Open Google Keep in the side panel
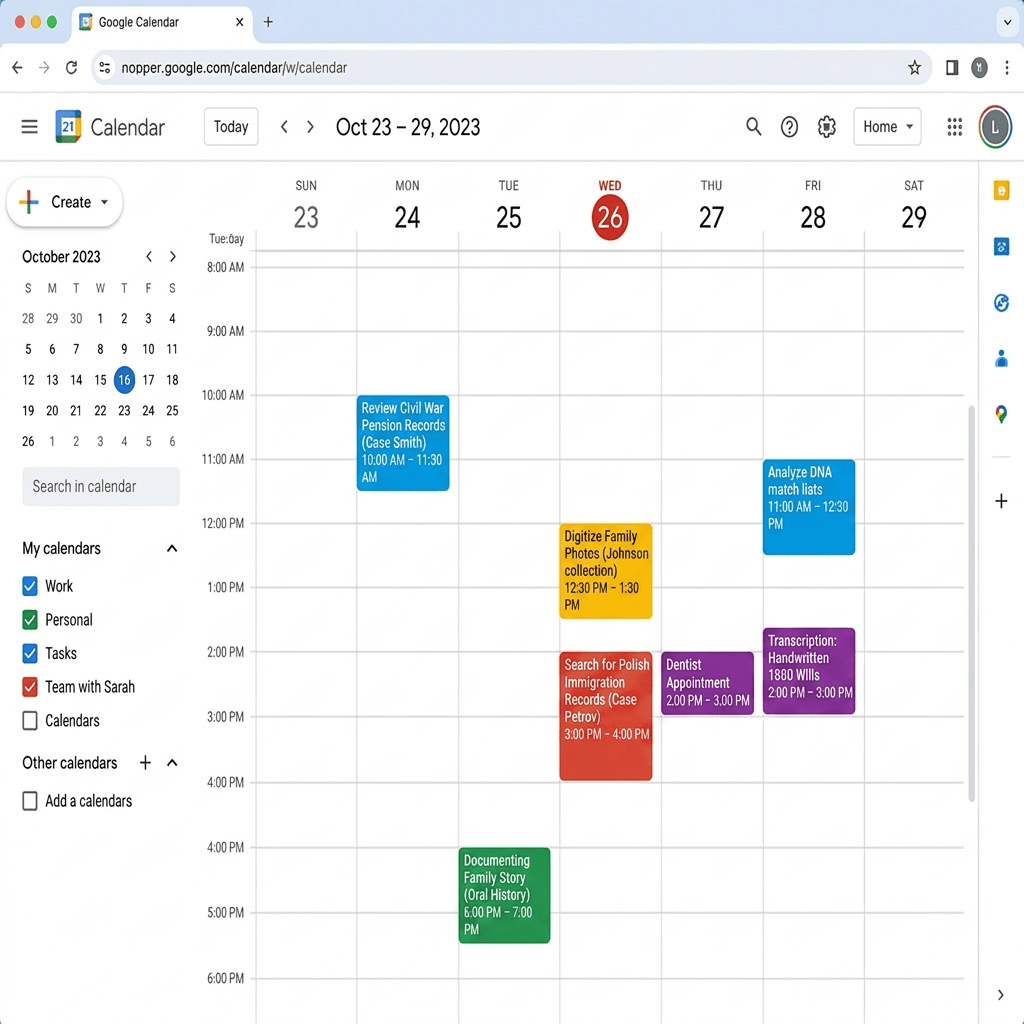 tap(1001, 191)
